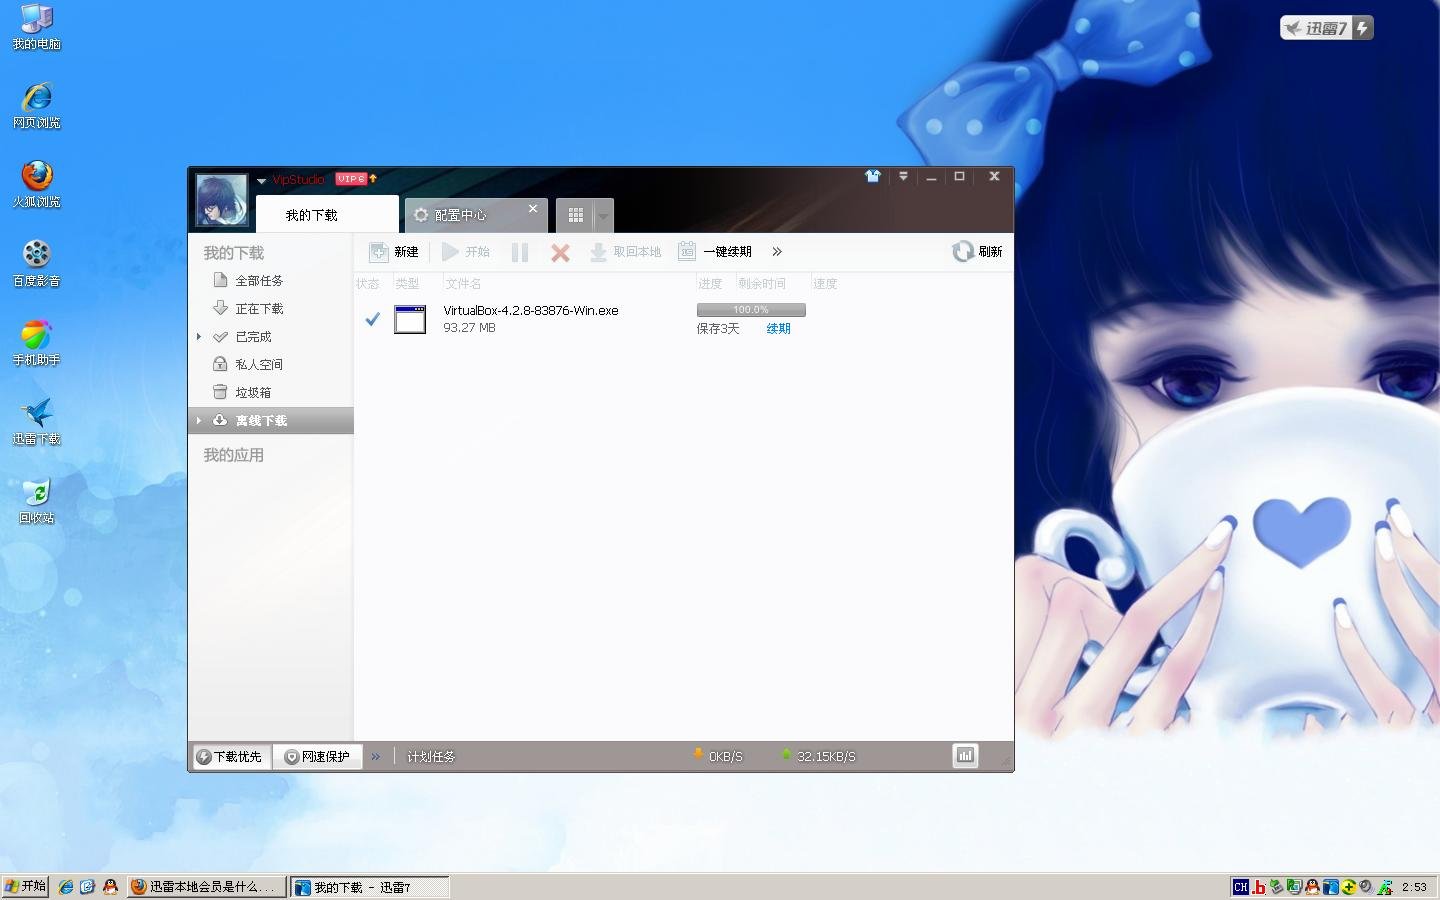1440x900 pixels.
Task: Switch to the 我的下载 tab
Action: [x=312, y=215]
